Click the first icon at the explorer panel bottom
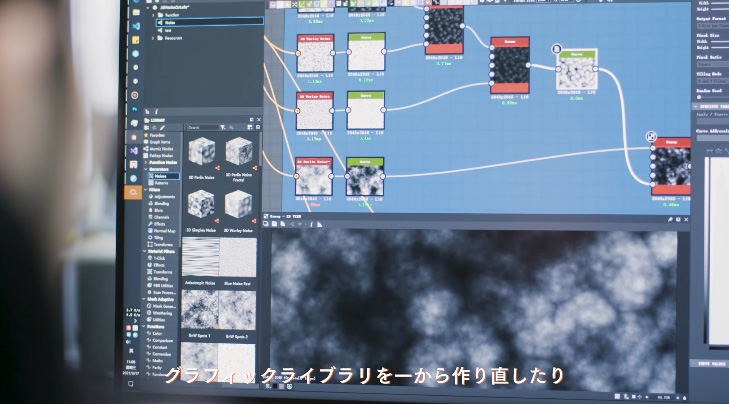This screenshot has width=729, height=404. (147, 112)
